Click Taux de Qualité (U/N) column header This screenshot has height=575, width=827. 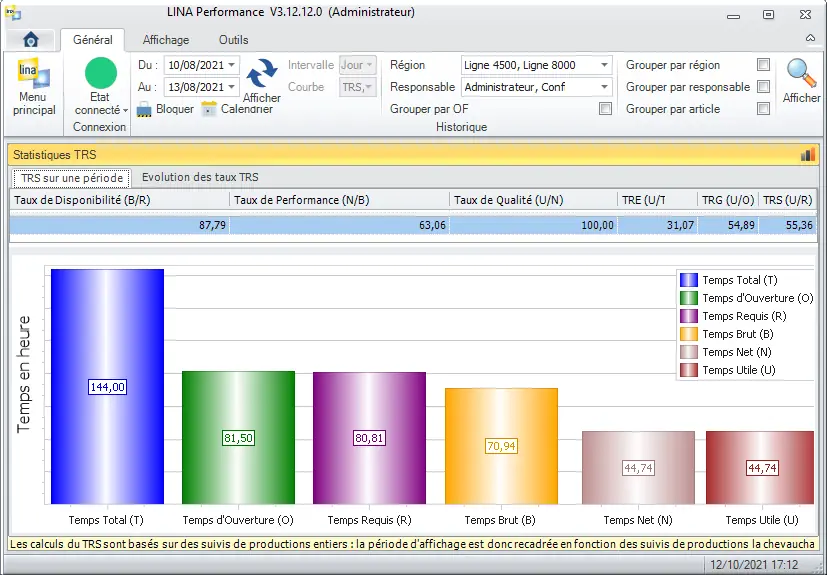[x=533, y=200]
